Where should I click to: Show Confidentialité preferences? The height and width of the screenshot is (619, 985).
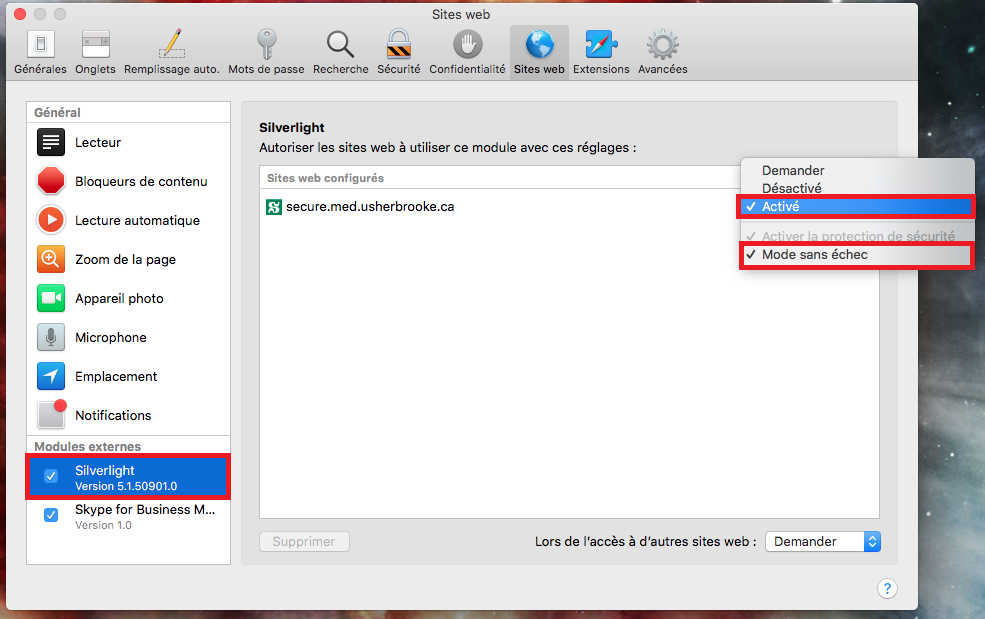pyautogui.click(x=467, y=52)
